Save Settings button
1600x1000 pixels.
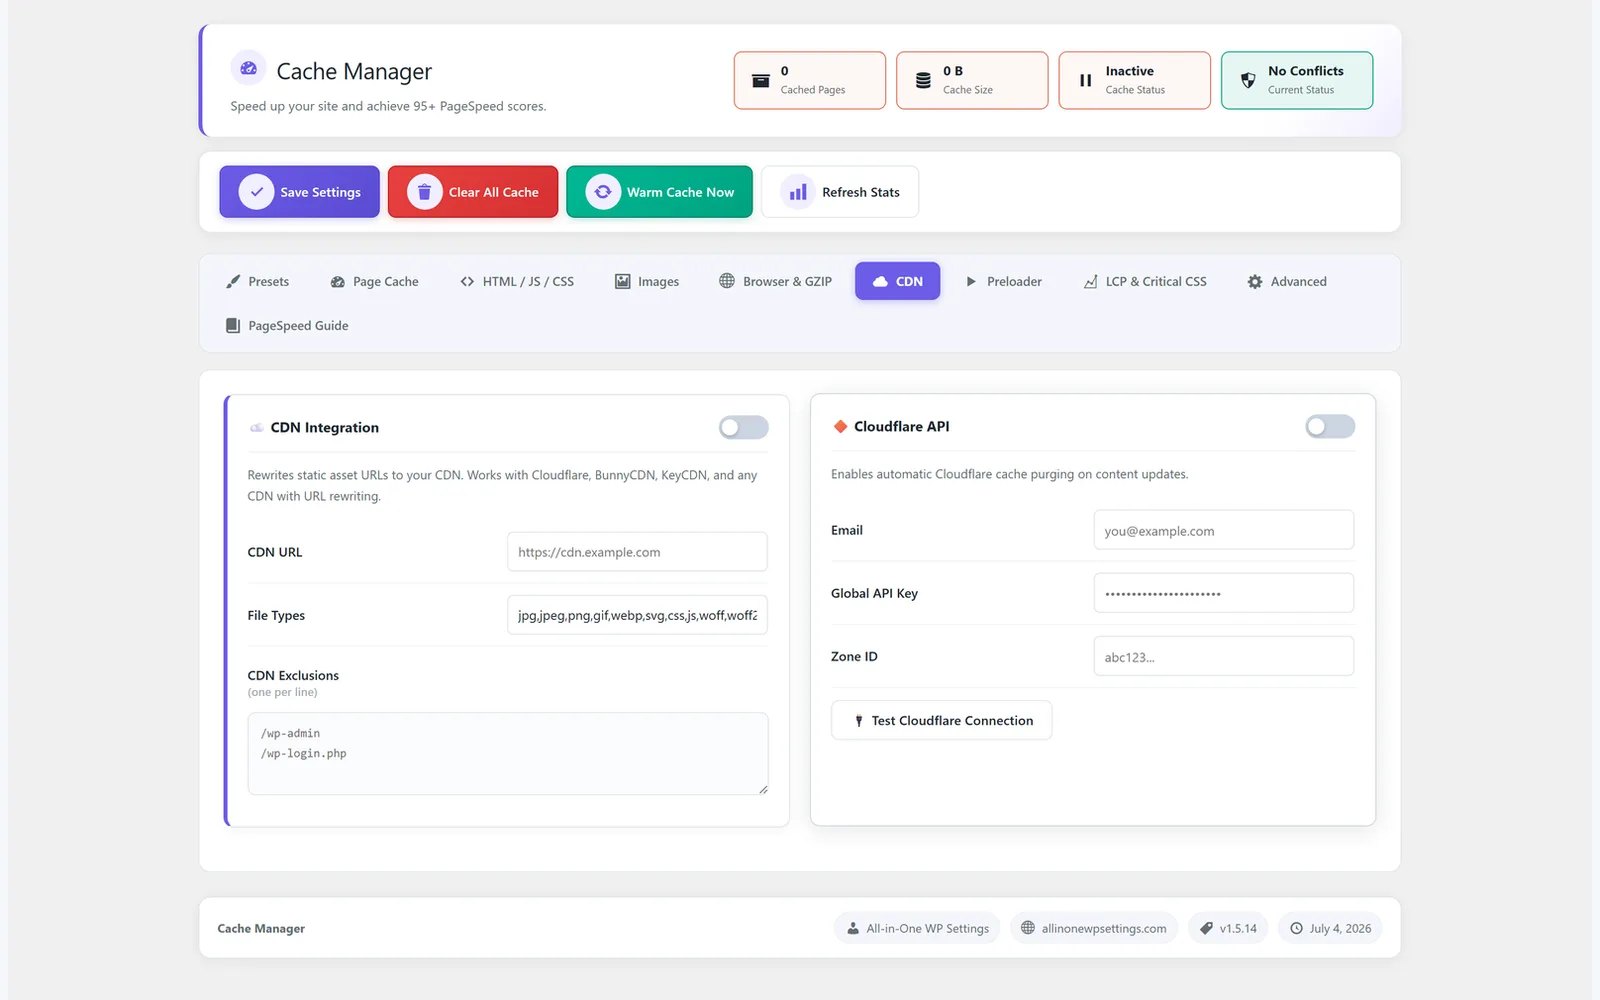pos(300,192)
